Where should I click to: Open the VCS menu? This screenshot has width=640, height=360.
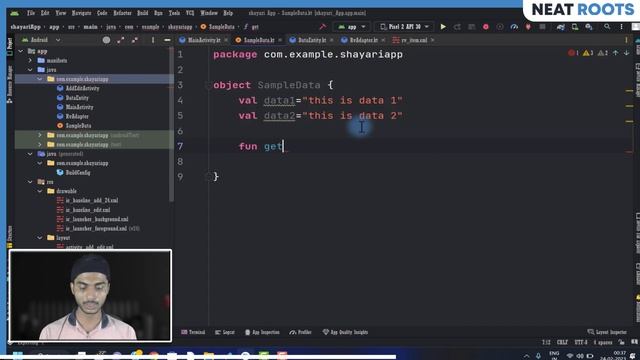pyautogui.click(x=190, y=13)
